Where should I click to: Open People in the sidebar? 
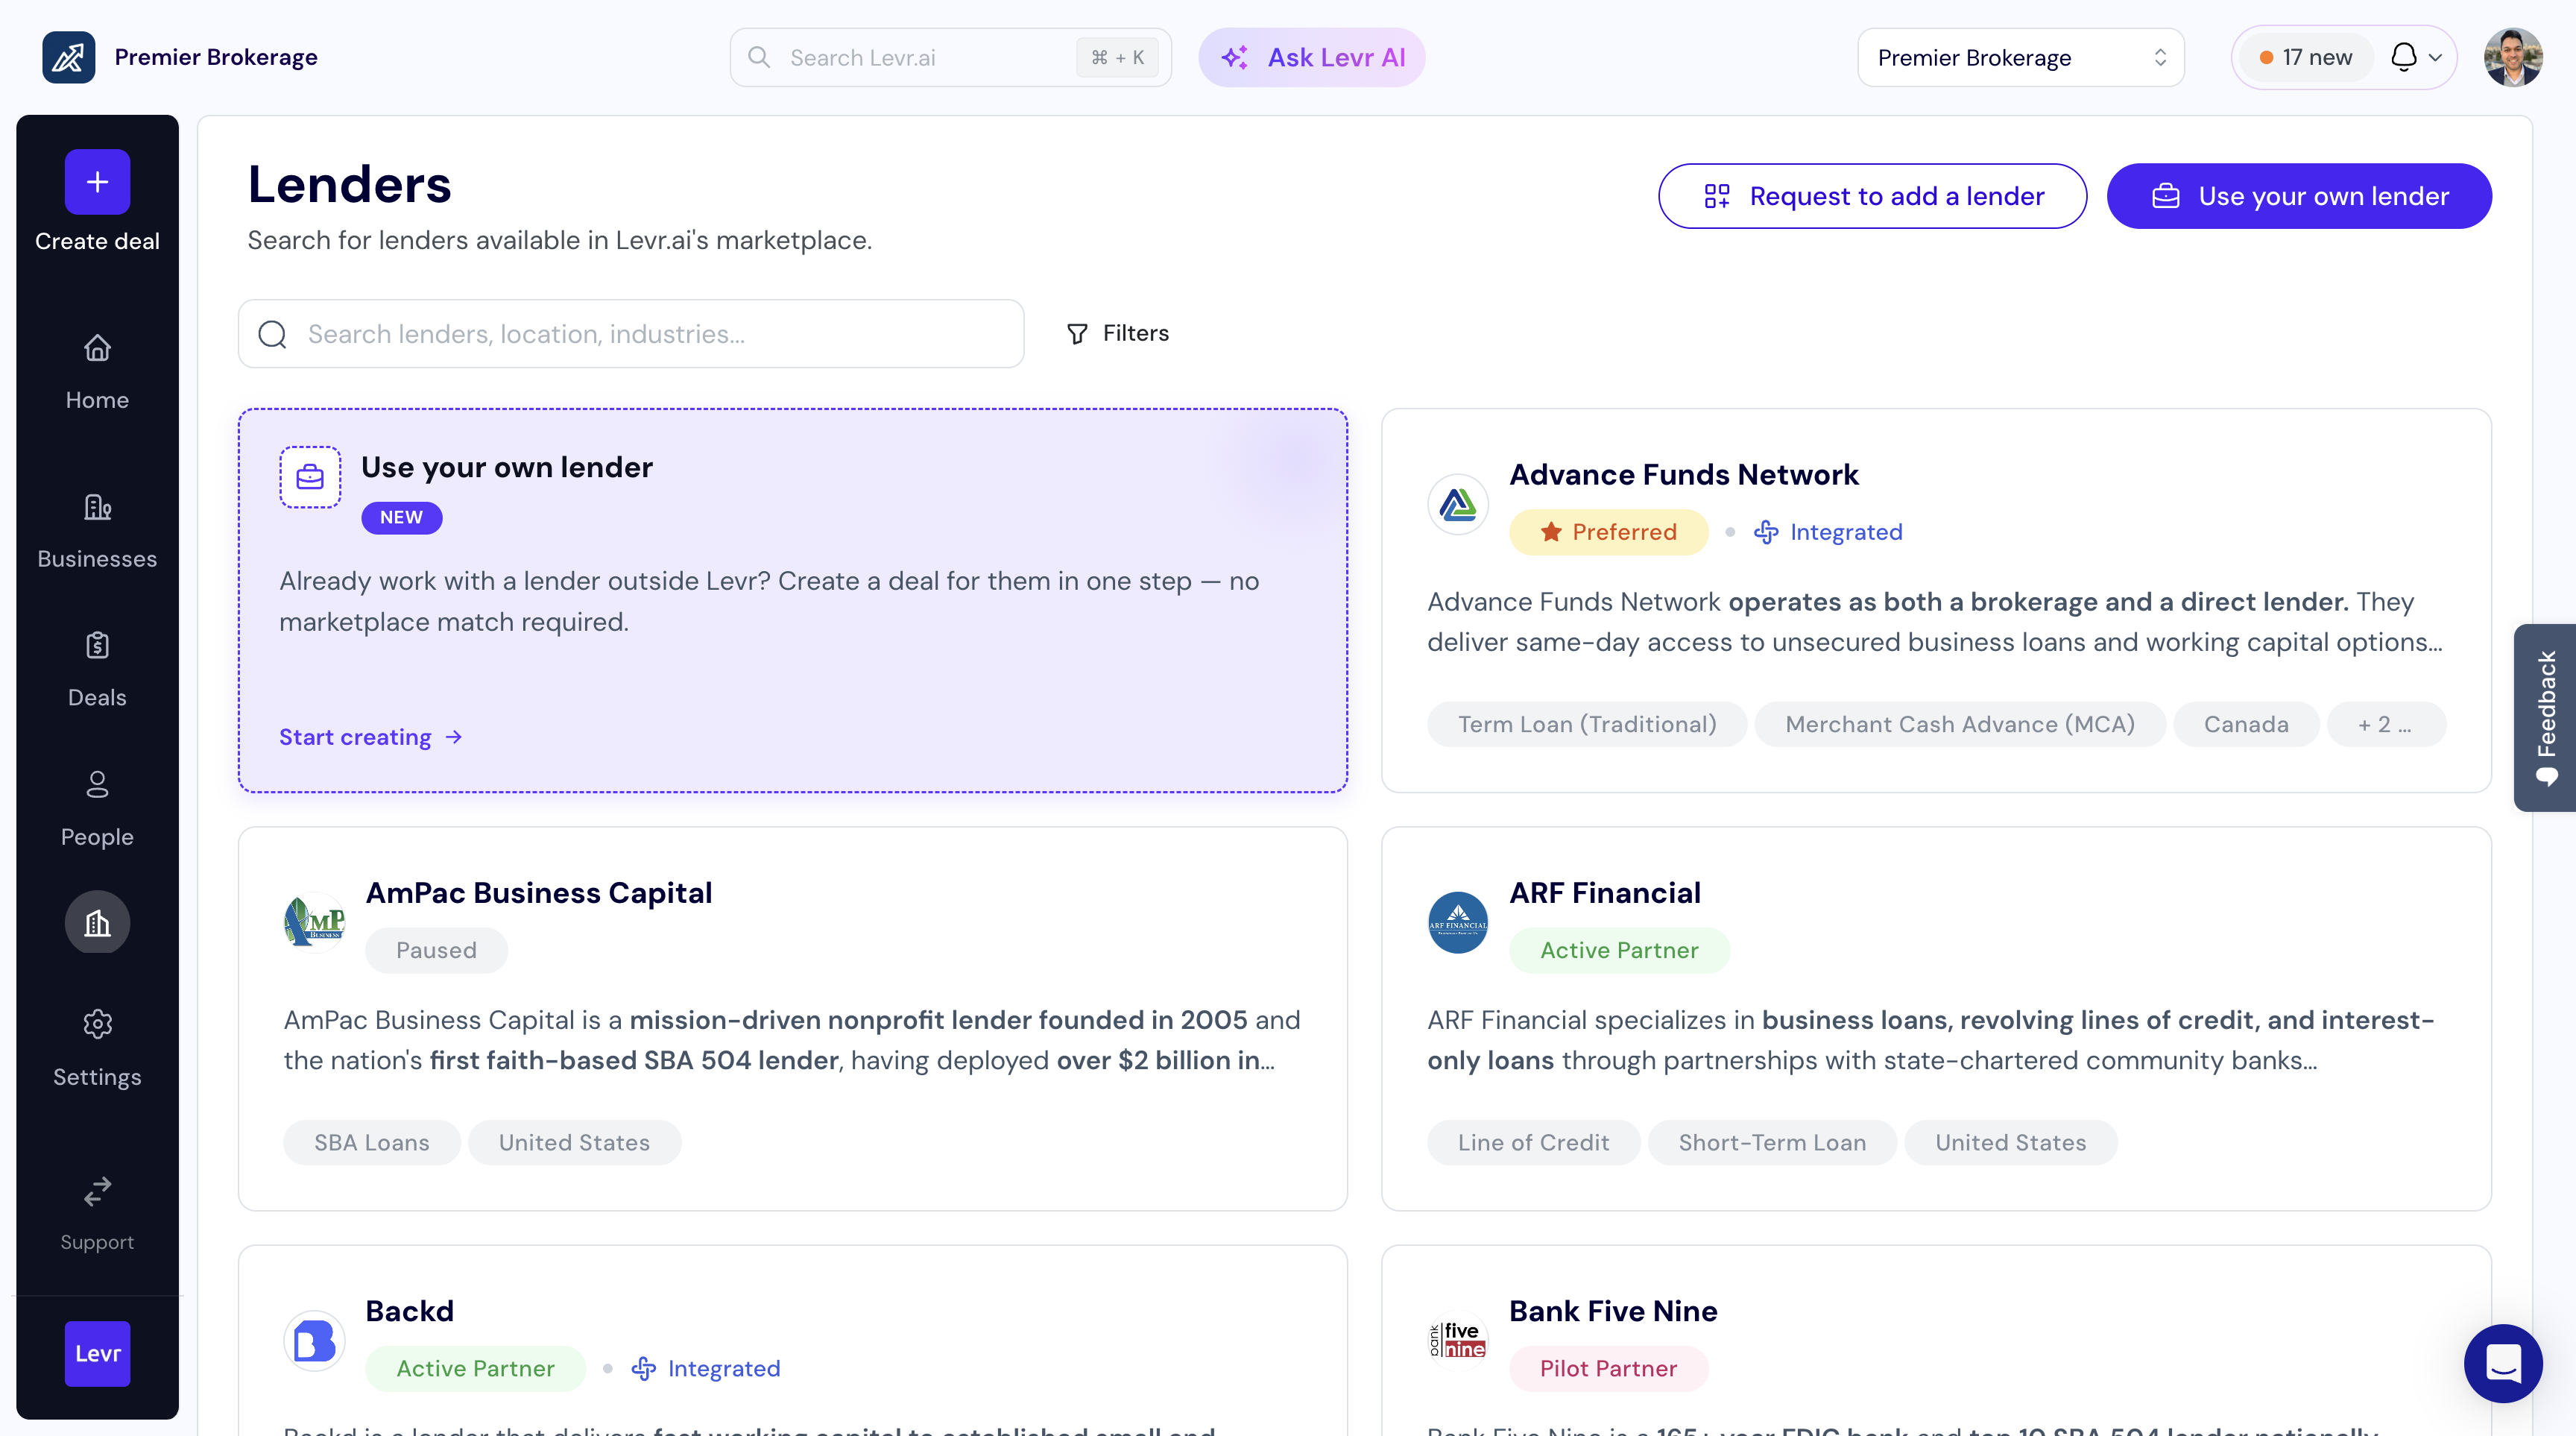pyautogui.click(x=97, y=808)
